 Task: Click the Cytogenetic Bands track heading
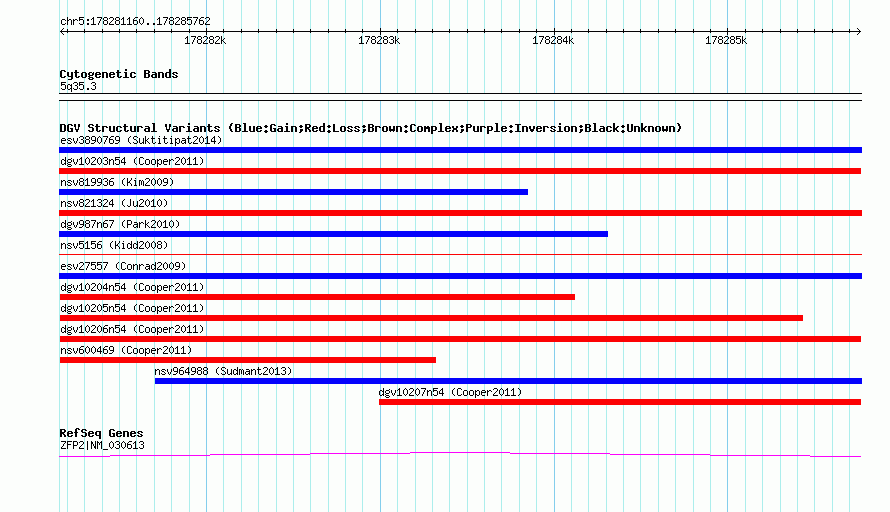click(x=119, y=74)
